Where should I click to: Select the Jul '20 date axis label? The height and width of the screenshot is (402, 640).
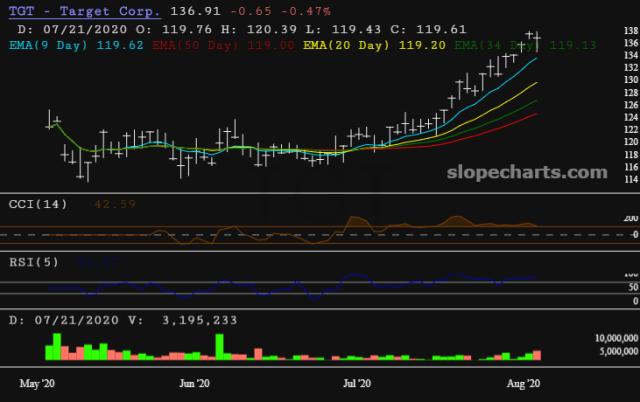[x=357, y=383]
